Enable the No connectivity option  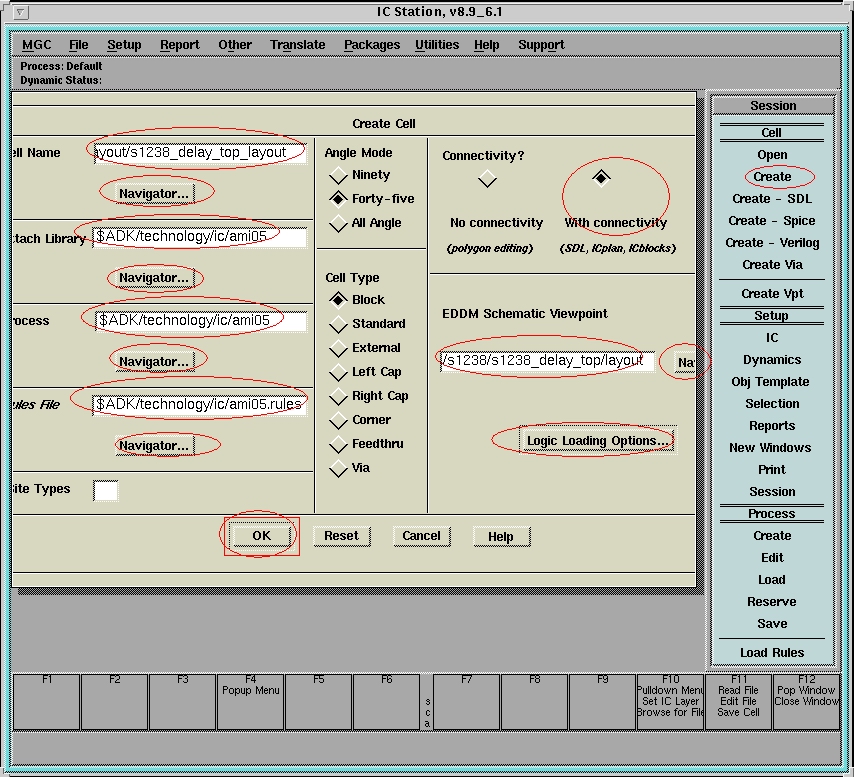coord(487,179)
